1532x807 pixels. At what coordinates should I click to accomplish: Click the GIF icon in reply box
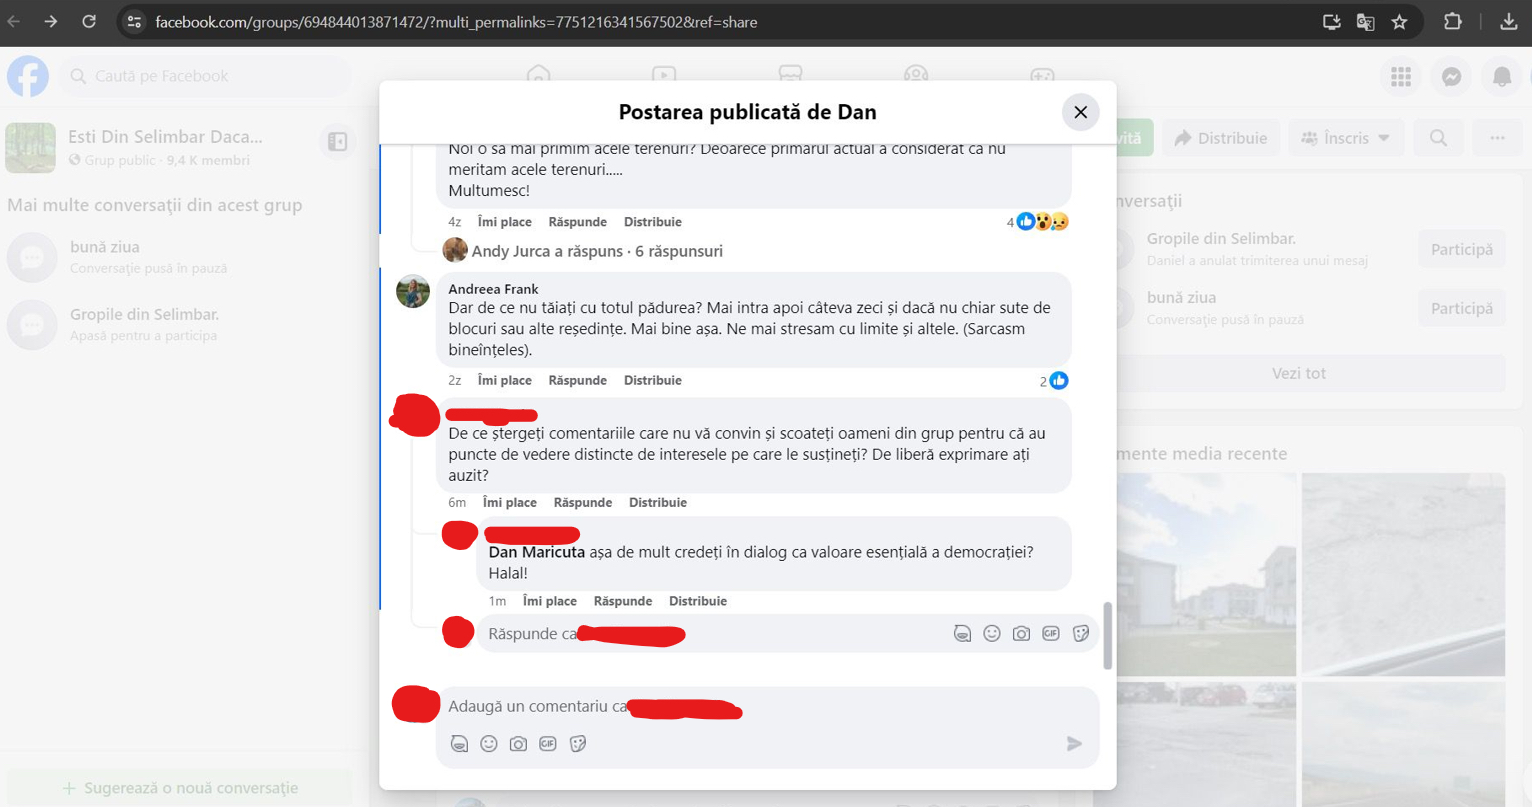click(1050, 633)
